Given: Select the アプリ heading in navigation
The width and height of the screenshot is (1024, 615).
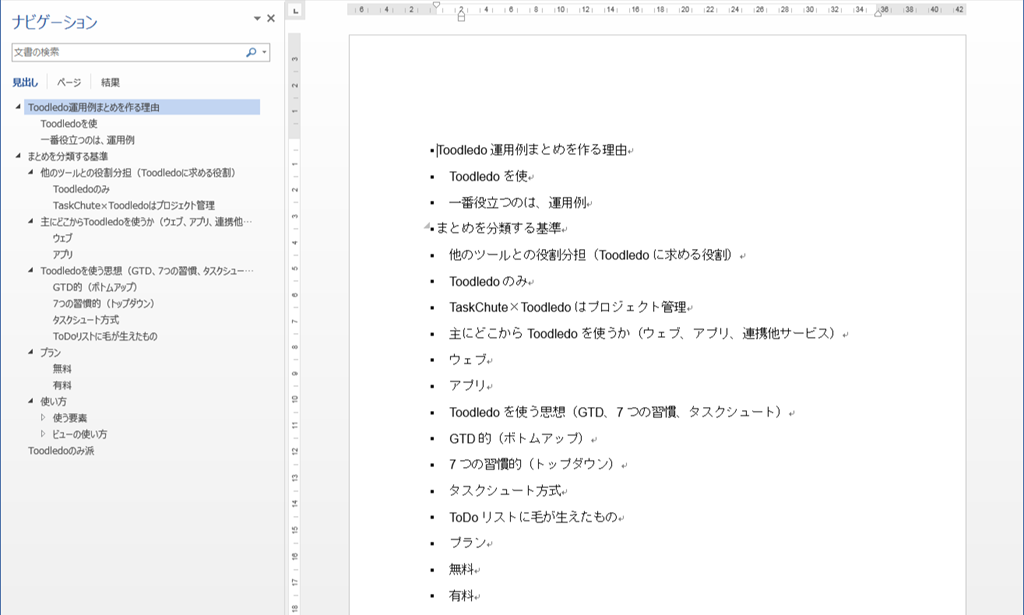Looking at the screenshot, I should [63, 254].
